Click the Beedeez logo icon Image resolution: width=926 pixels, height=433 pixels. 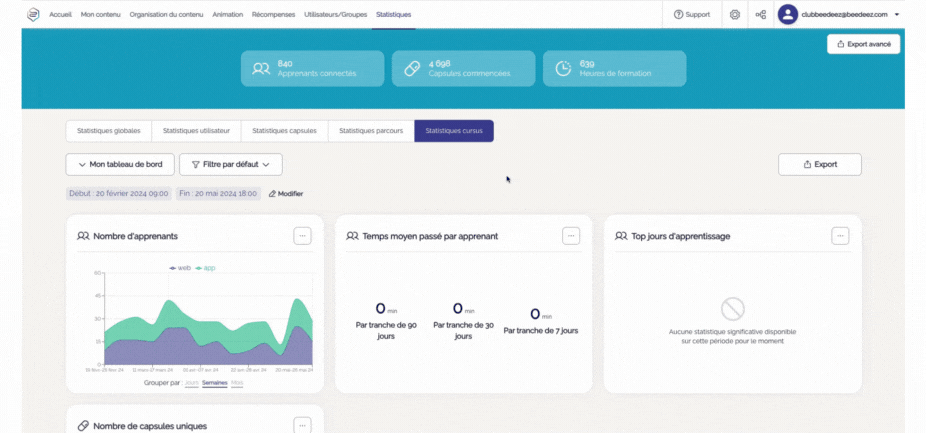(33, 14)
